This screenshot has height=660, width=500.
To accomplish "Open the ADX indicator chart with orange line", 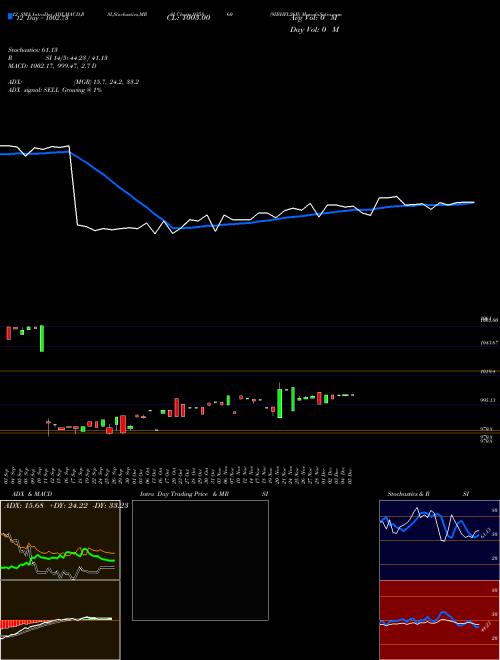I will 60,540.
